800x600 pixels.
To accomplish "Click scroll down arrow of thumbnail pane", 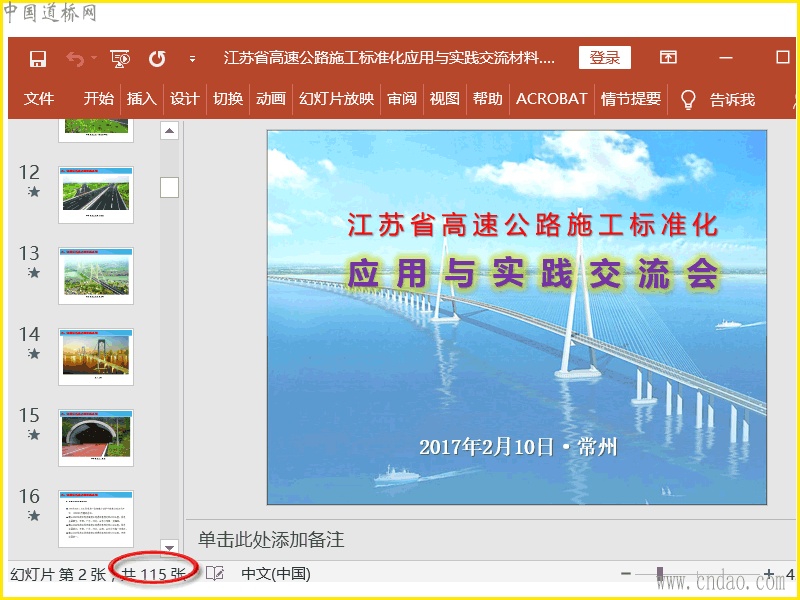I will pyautogui.click(x=169, y=546).
